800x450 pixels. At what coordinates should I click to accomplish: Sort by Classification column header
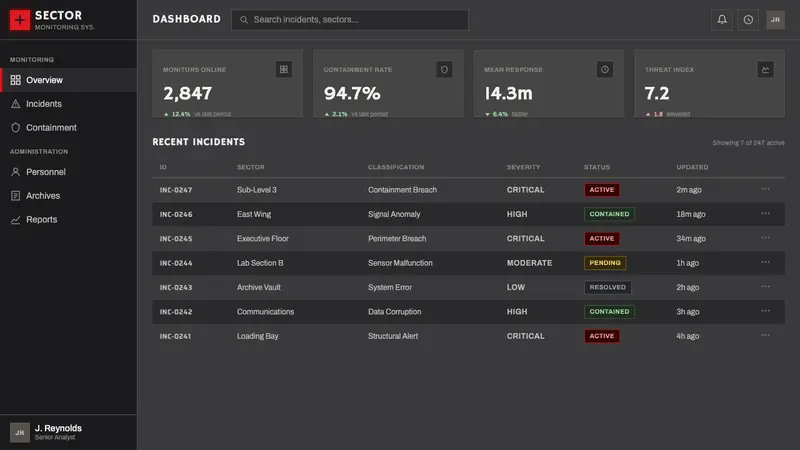coord(396,167)
